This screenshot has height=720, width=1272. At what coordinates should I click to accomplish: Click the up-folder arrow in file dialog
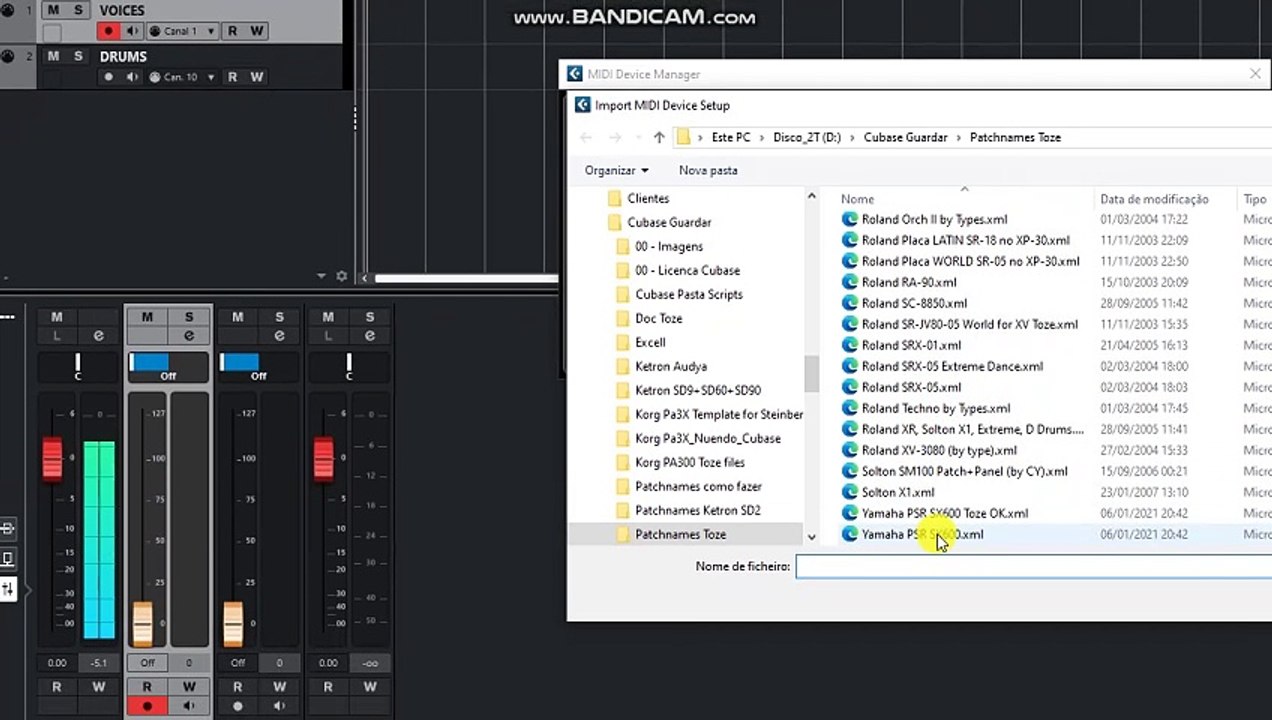[659, 137]
